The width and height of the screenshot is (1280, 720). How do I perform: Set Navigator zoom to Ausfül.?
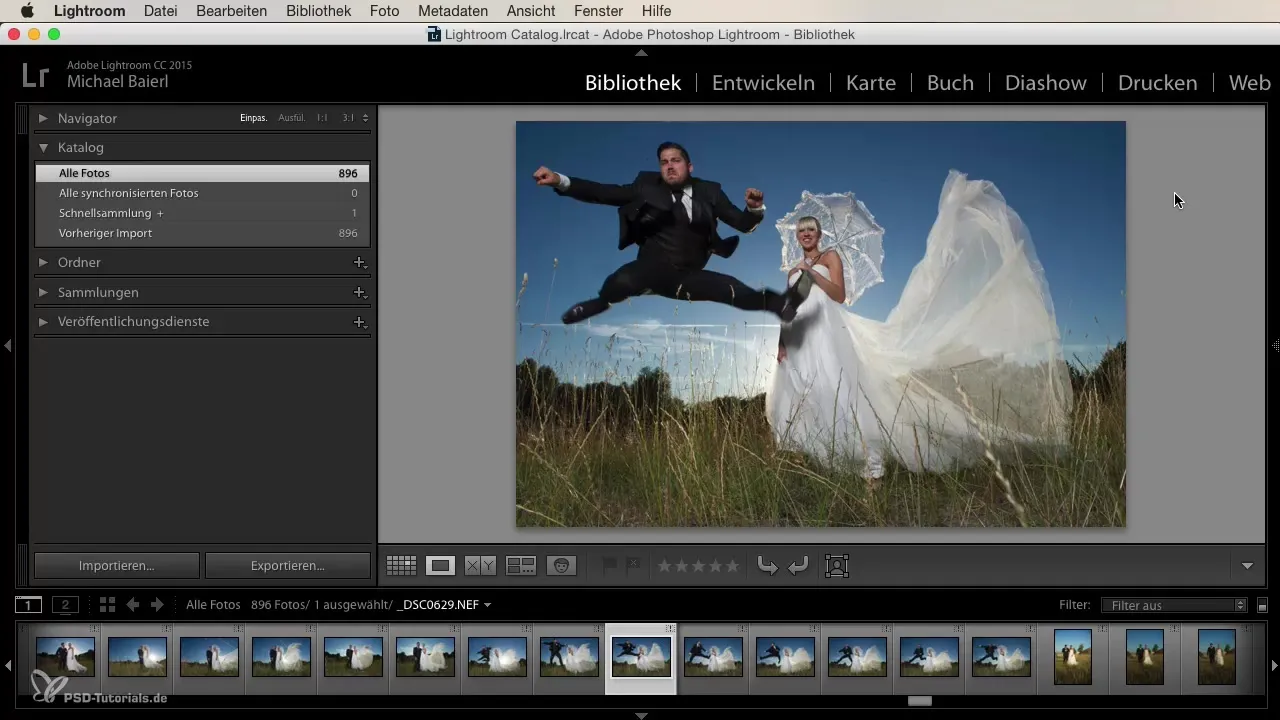292,118
